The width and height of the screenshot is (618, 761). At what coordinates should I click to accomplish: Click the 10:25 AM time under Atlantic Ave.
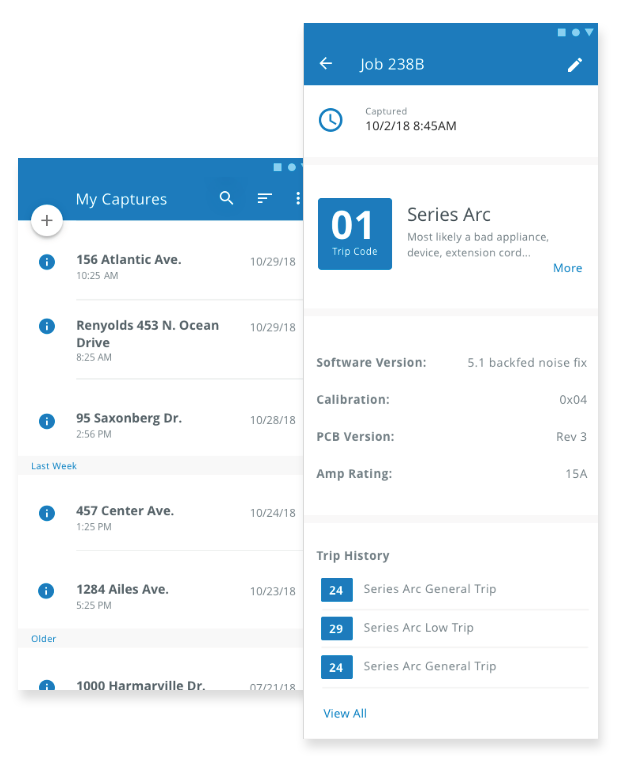coord(97,276)
